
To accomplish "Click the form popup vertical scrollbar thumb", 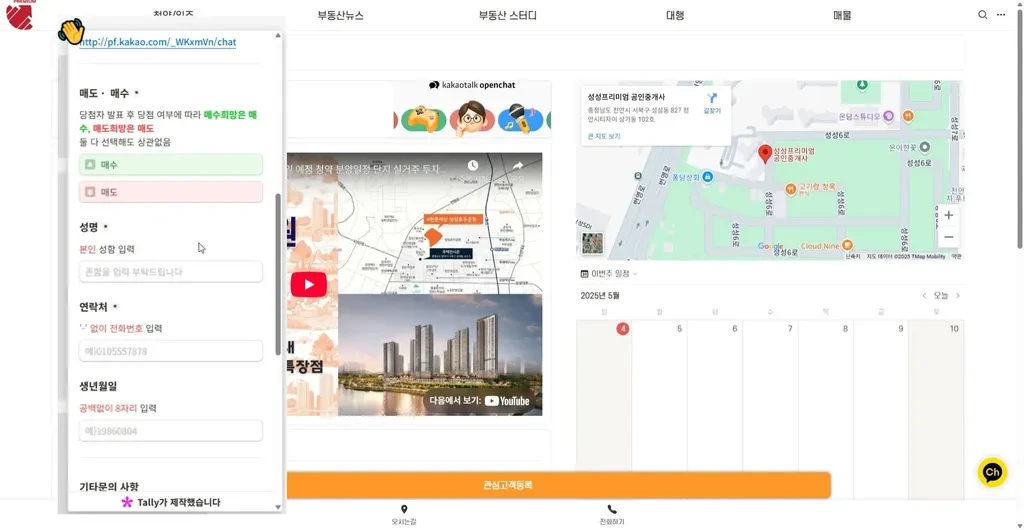I will [x=278, y=274].
